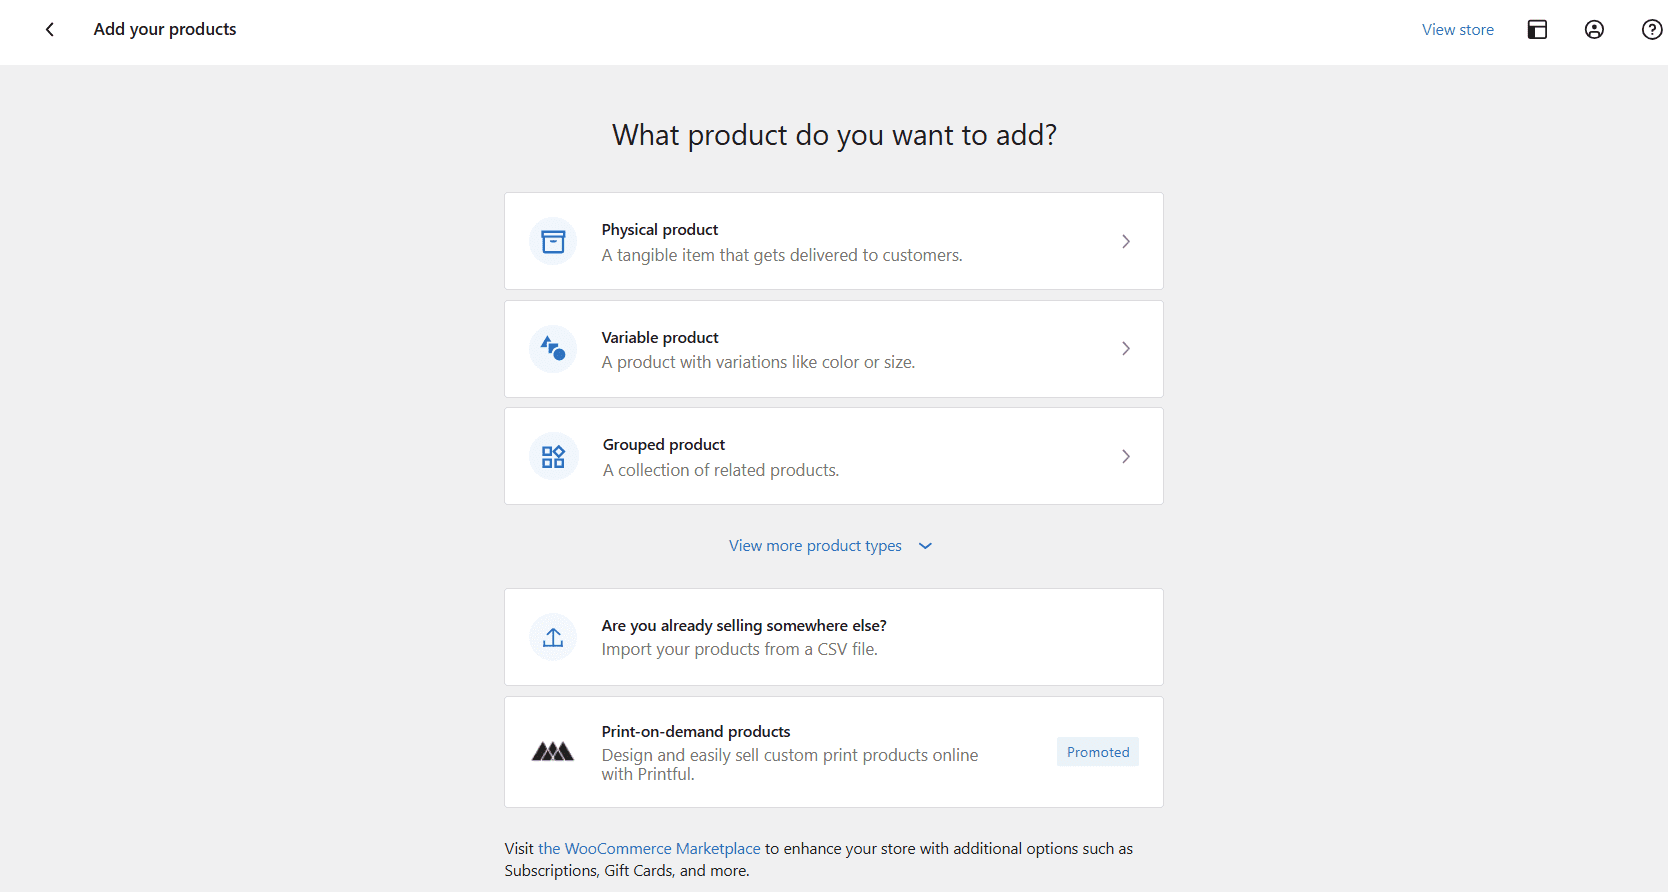Screen dimensions: 1668x892
Task: Click the Printful mountain logo icon
Action: [x=553, y=752]
